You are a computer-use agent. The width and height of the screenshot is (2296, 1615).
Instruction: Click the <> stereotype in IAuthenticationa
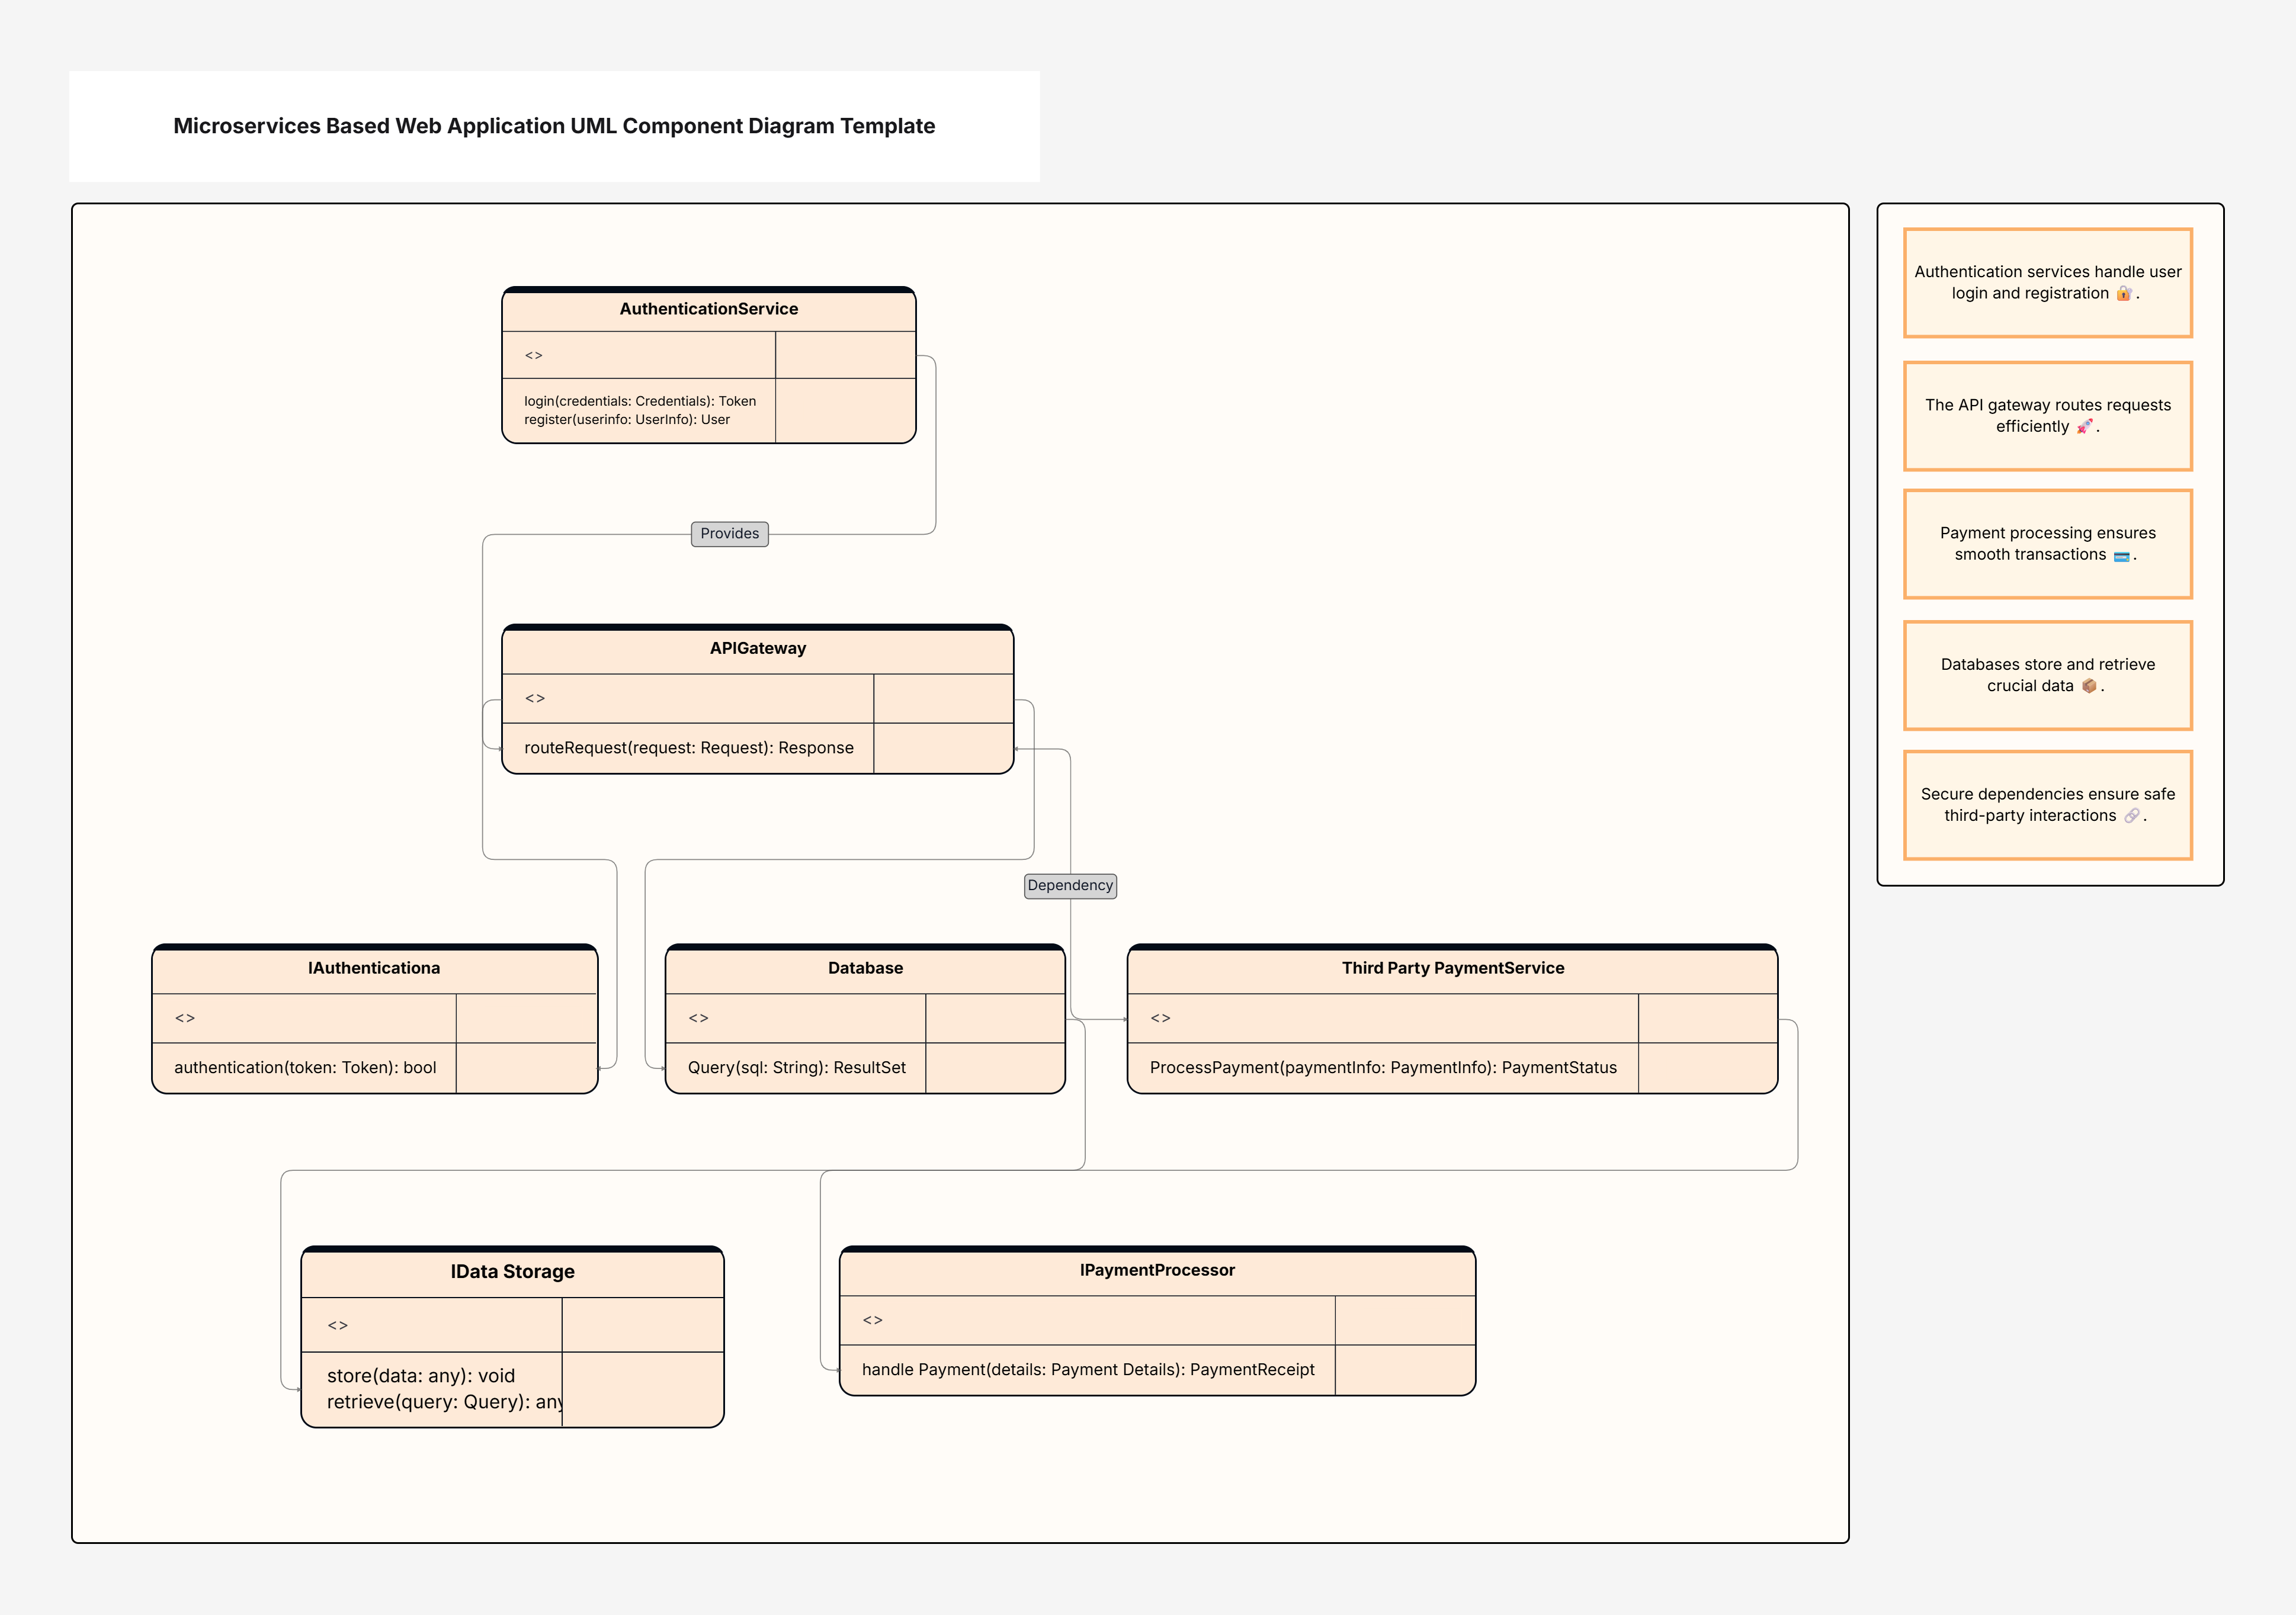click(185, 1019)
